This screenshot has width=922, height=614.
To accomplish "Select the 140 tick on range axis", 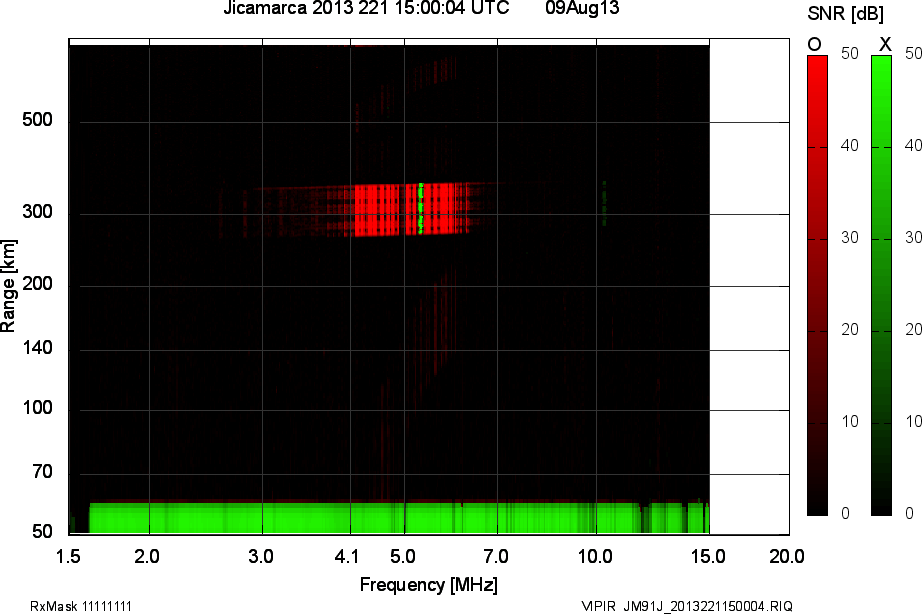I will [x=38, y=350].
